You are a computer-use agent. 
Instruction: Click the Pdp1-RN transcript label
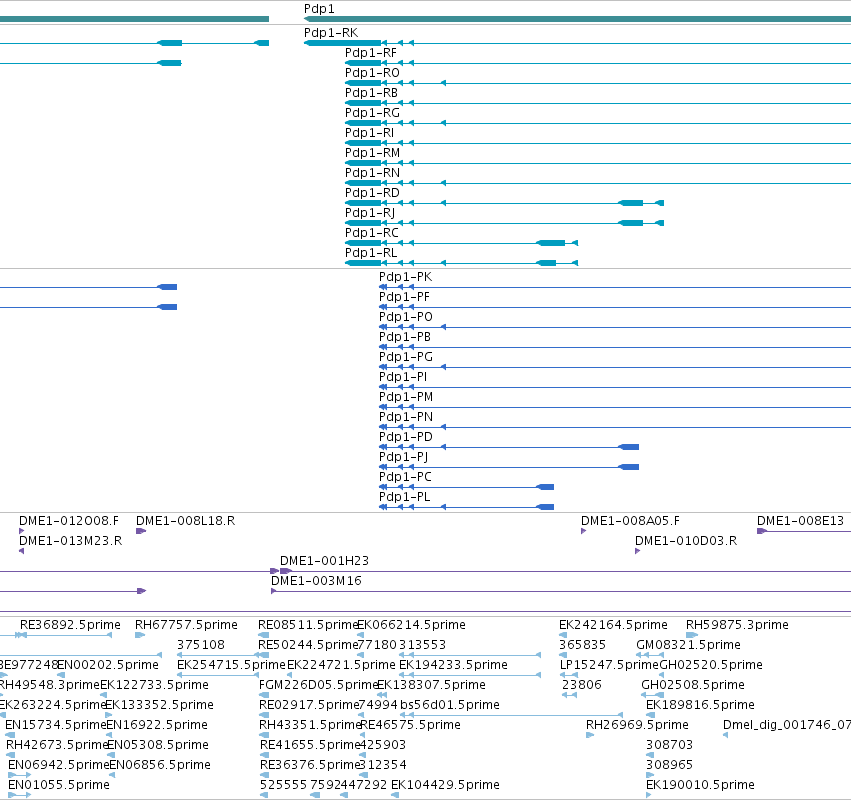coord(372,173)
